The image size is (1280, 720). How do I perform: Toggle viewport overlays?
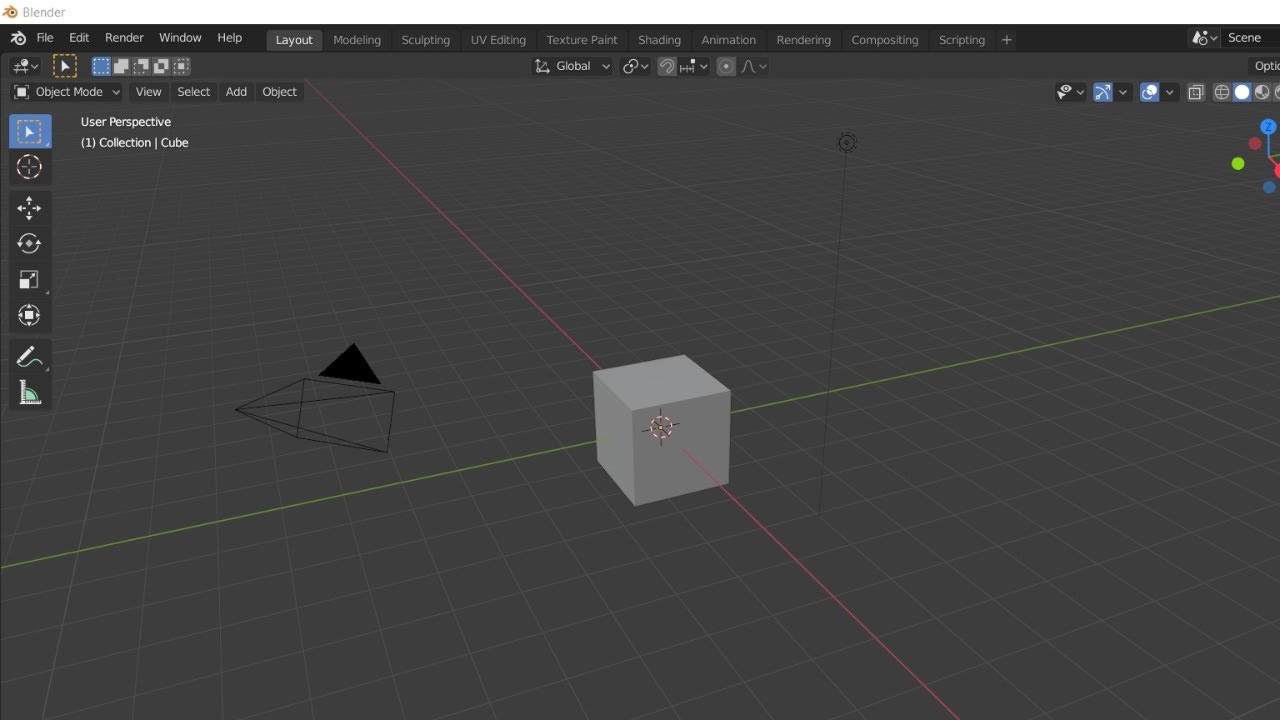pos(1150,92)
